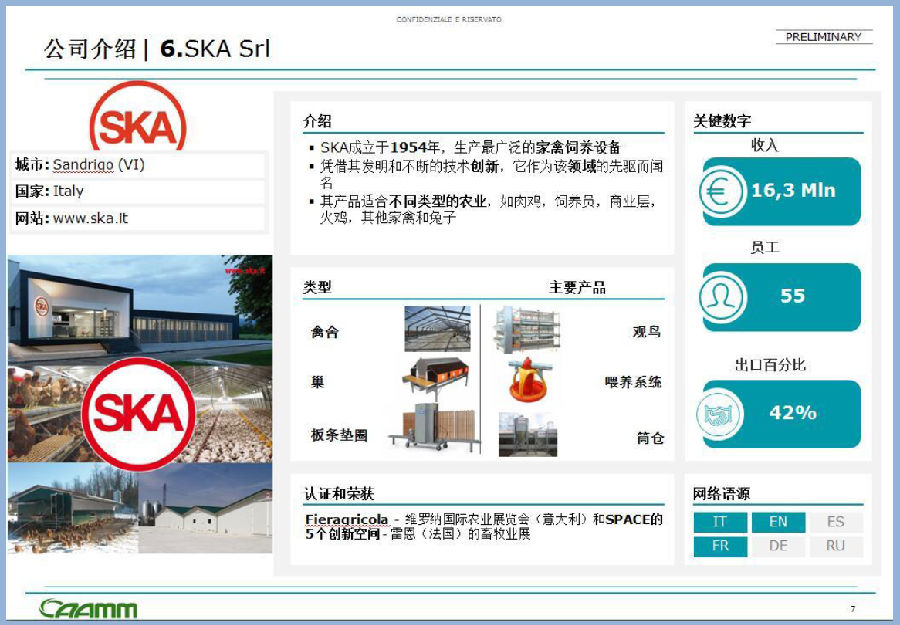Screen dimensions: 900x625
Task: Click the page number 7 in the footer
Action: point(853,609)
